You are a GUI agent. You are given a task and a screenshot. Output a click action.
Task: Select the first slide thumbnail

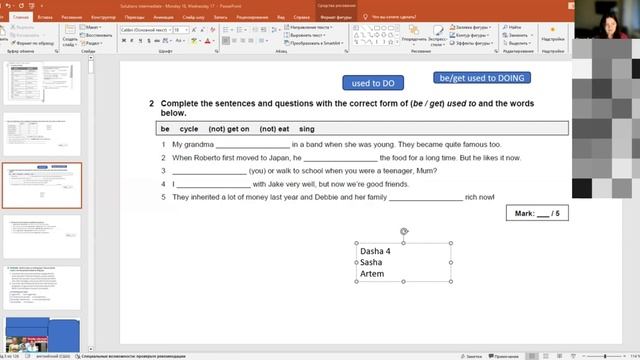42,83
